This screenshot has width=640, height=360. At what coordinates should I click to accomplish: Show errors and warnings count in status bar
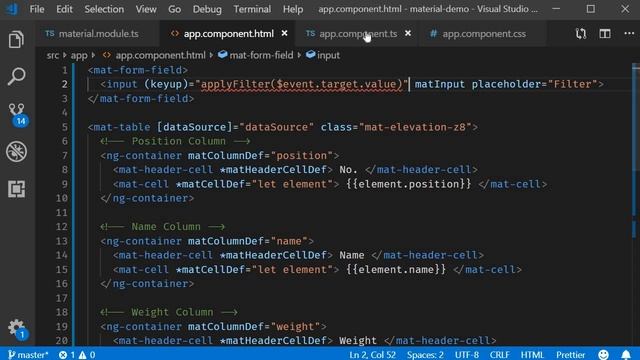point(77,355)
